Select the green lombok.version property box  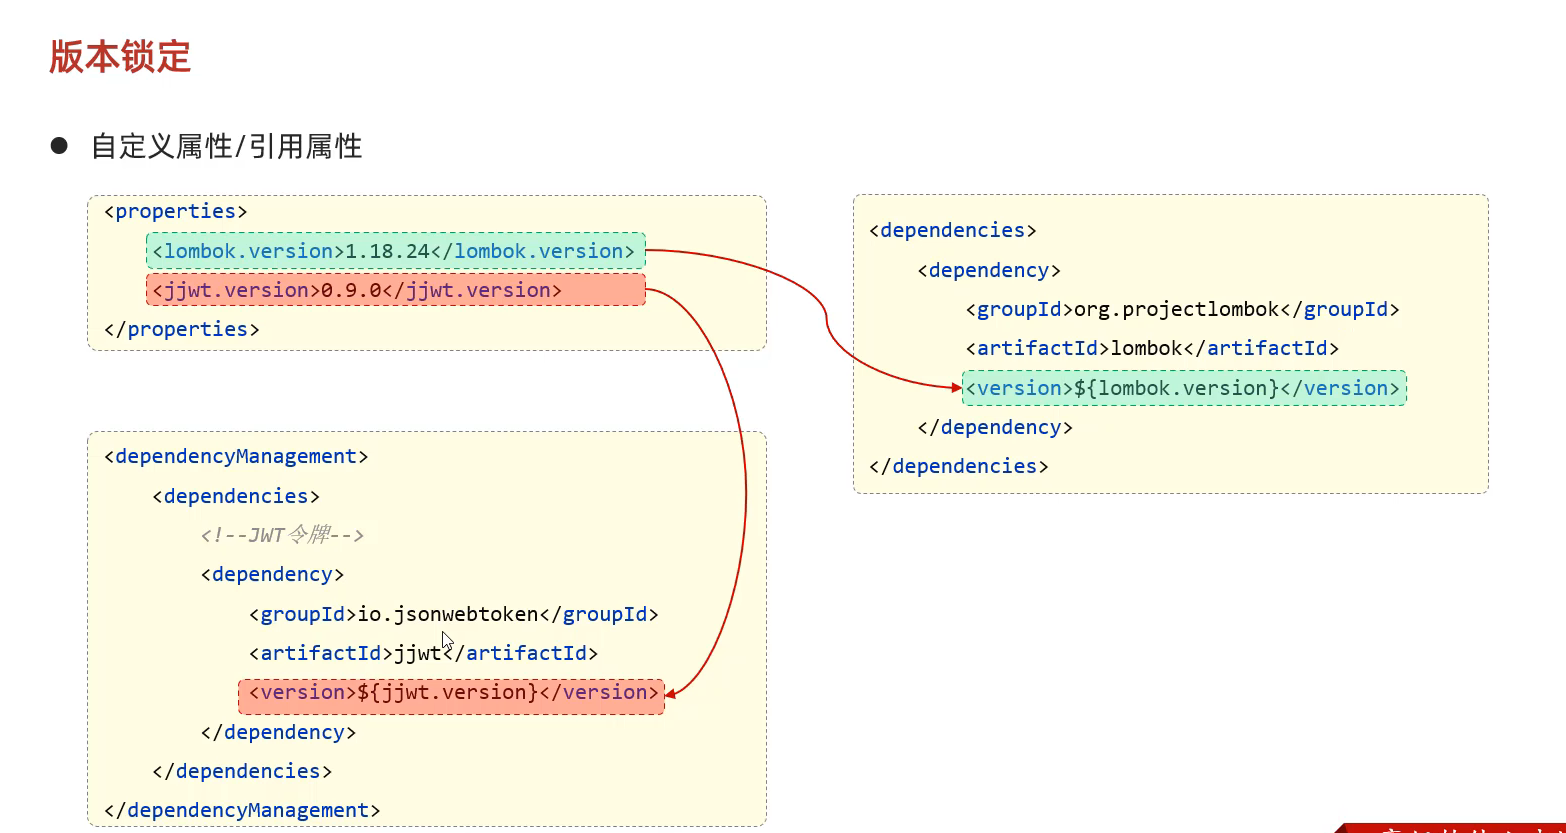point(395,251)
